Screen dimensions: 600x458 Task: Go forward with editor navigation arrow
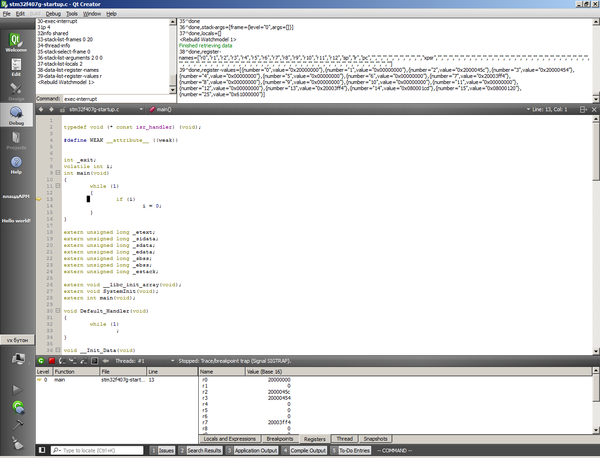click(51, 109)
